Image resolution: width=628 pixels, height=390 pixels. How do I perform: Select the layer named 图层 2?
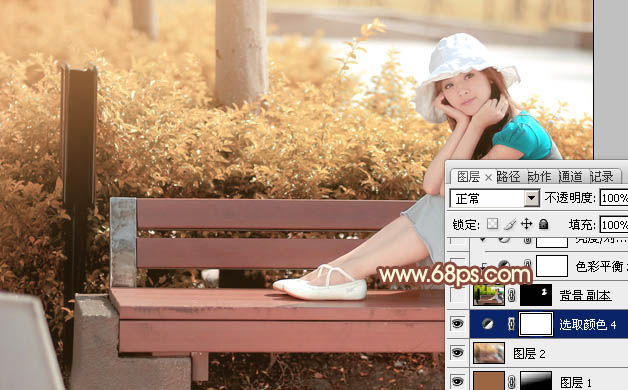coord(529,354)
